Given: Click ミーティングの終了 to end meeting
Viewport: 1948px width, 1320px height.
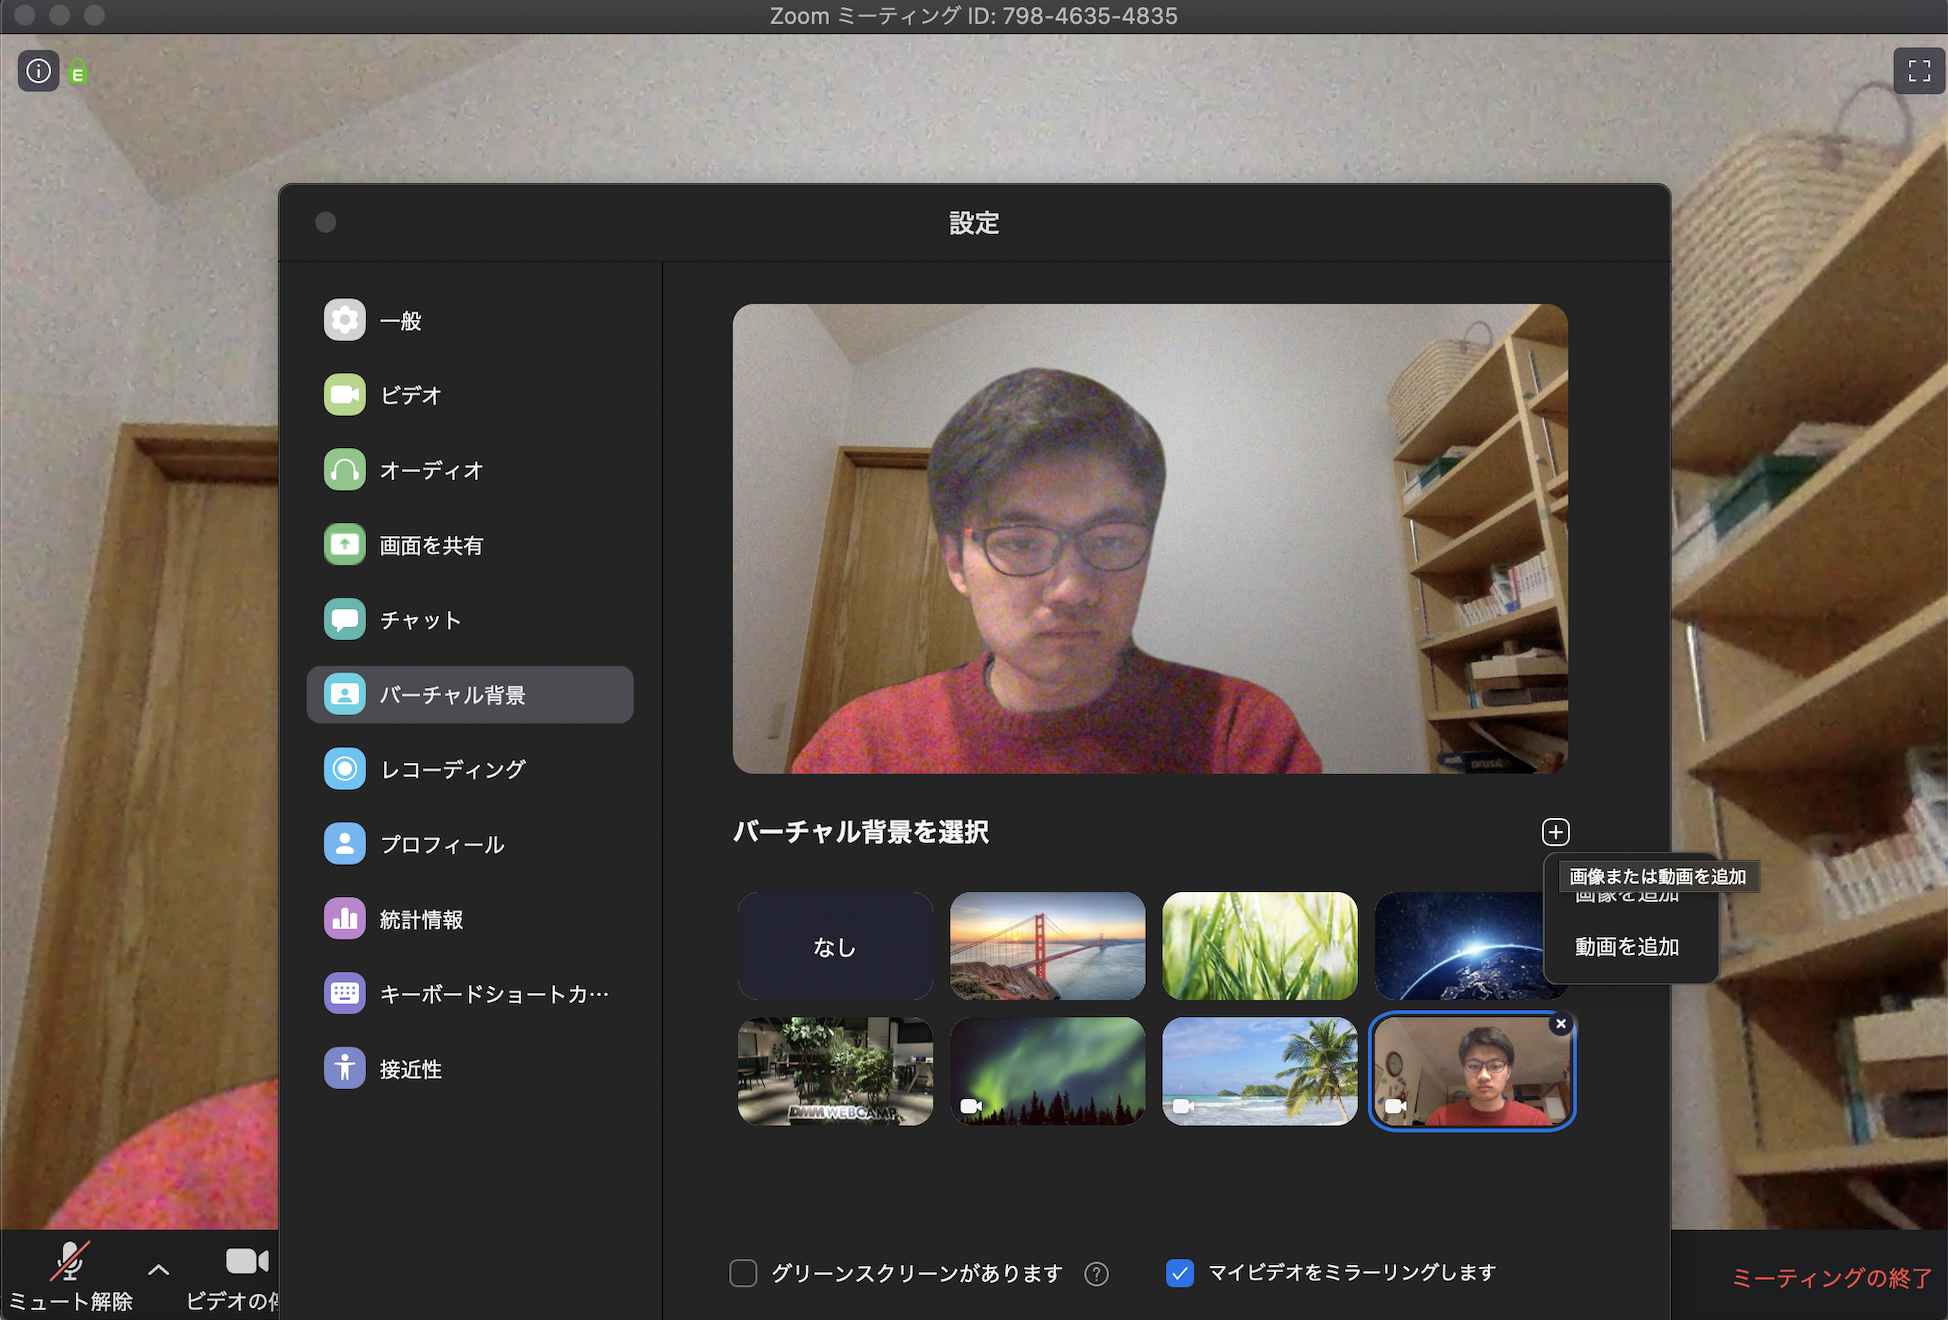Looking at the screenshot, I should click(x=1831, y=1278).
